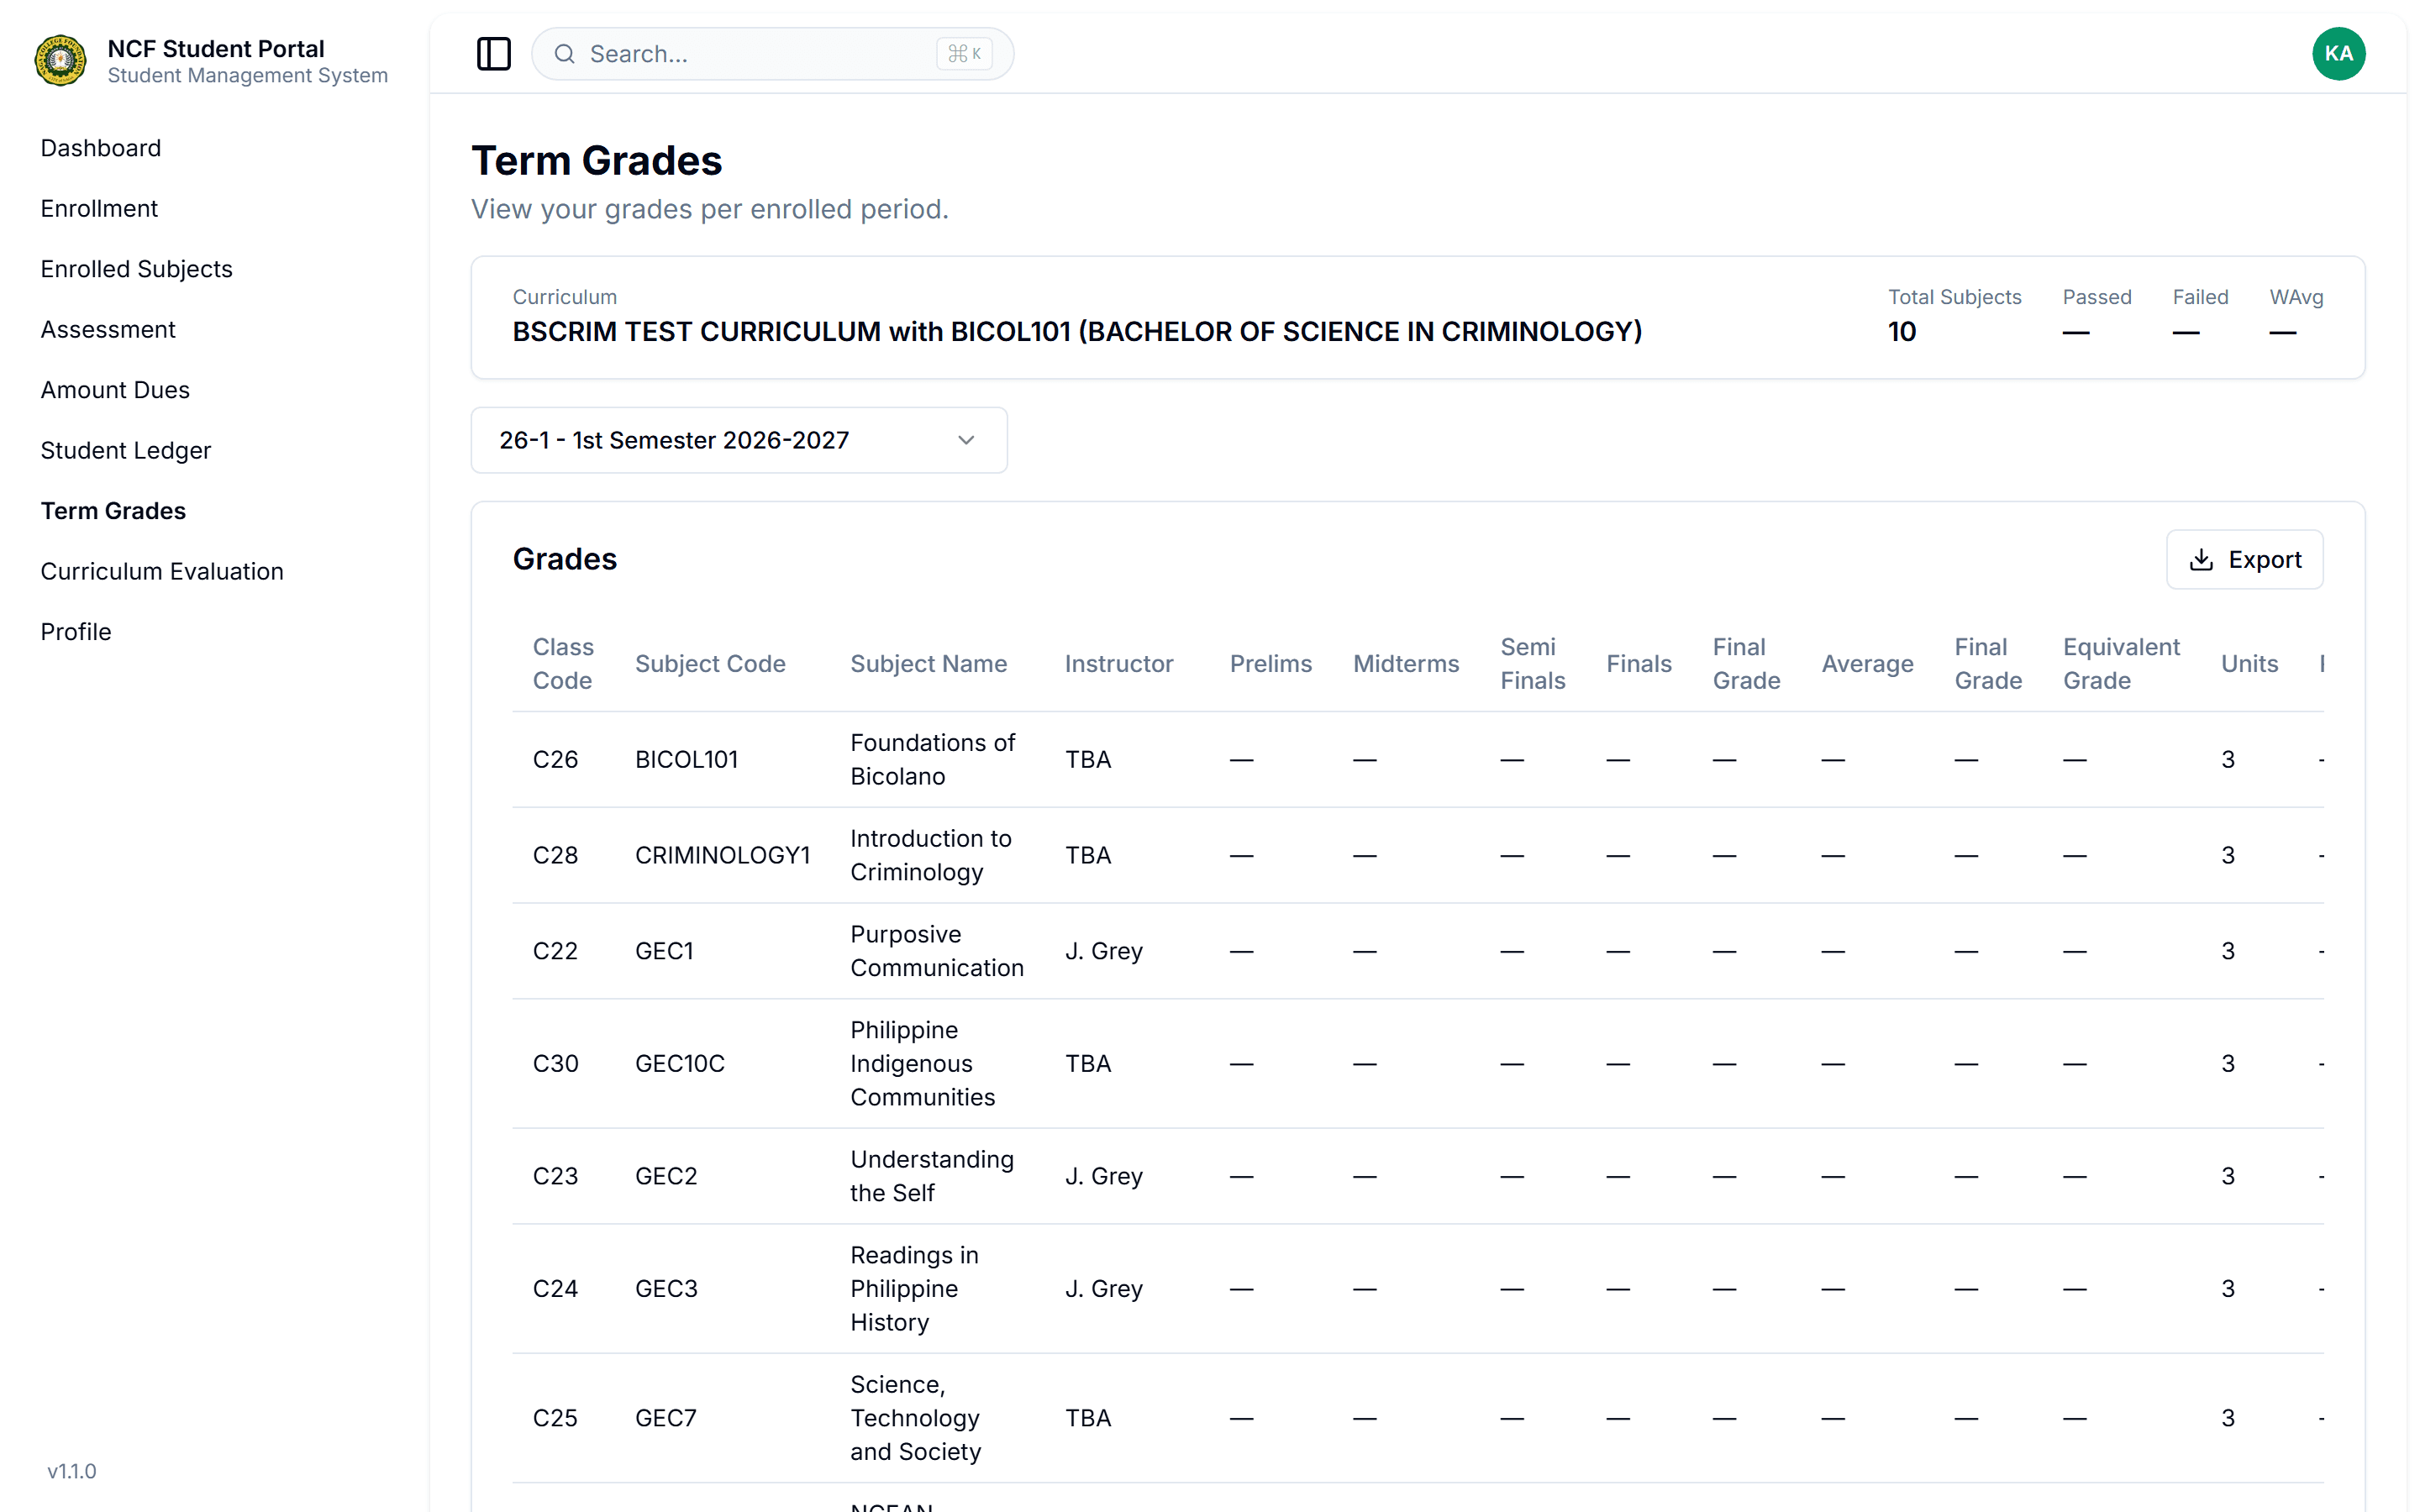
Task: Open Curriculum Evaluation
Action: (x=162, y=571)
